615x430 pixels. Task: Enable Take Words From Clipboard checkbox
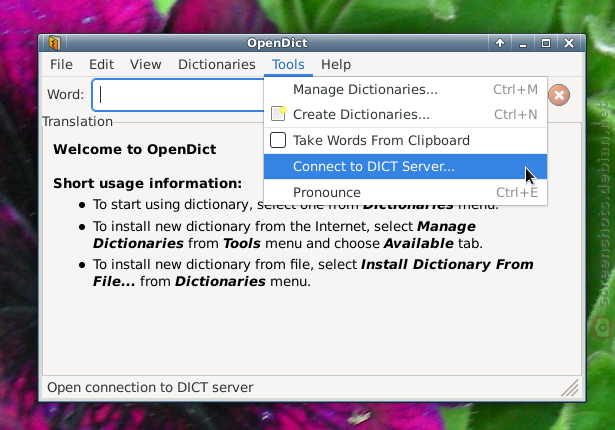278,140
